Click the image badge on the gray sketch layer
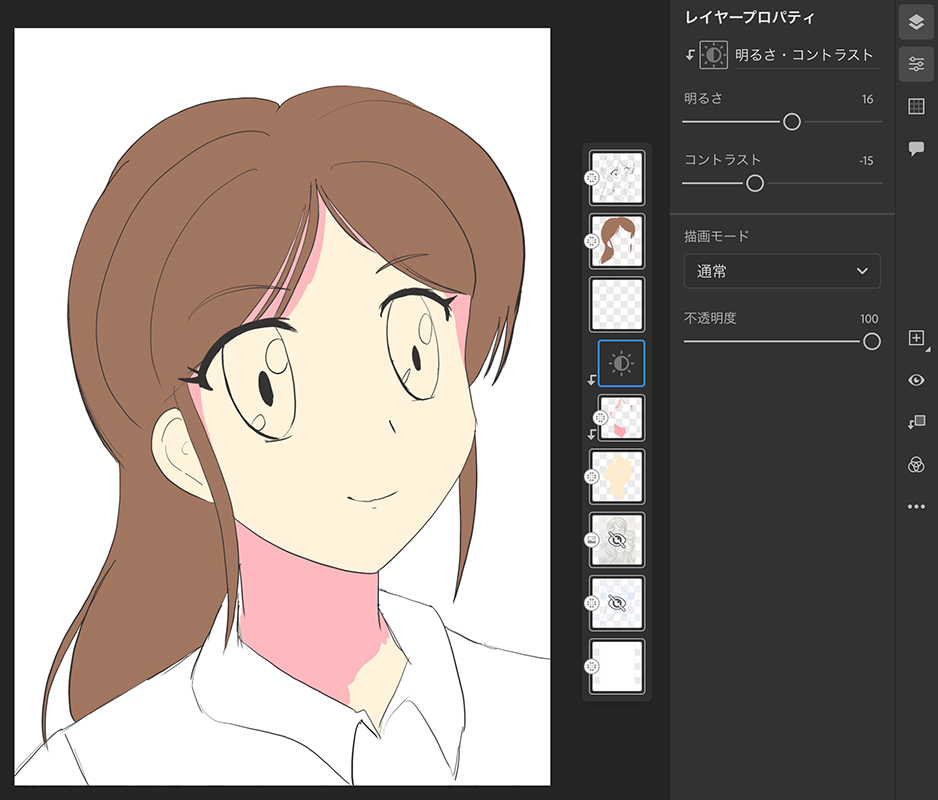 tap(591, 540)
